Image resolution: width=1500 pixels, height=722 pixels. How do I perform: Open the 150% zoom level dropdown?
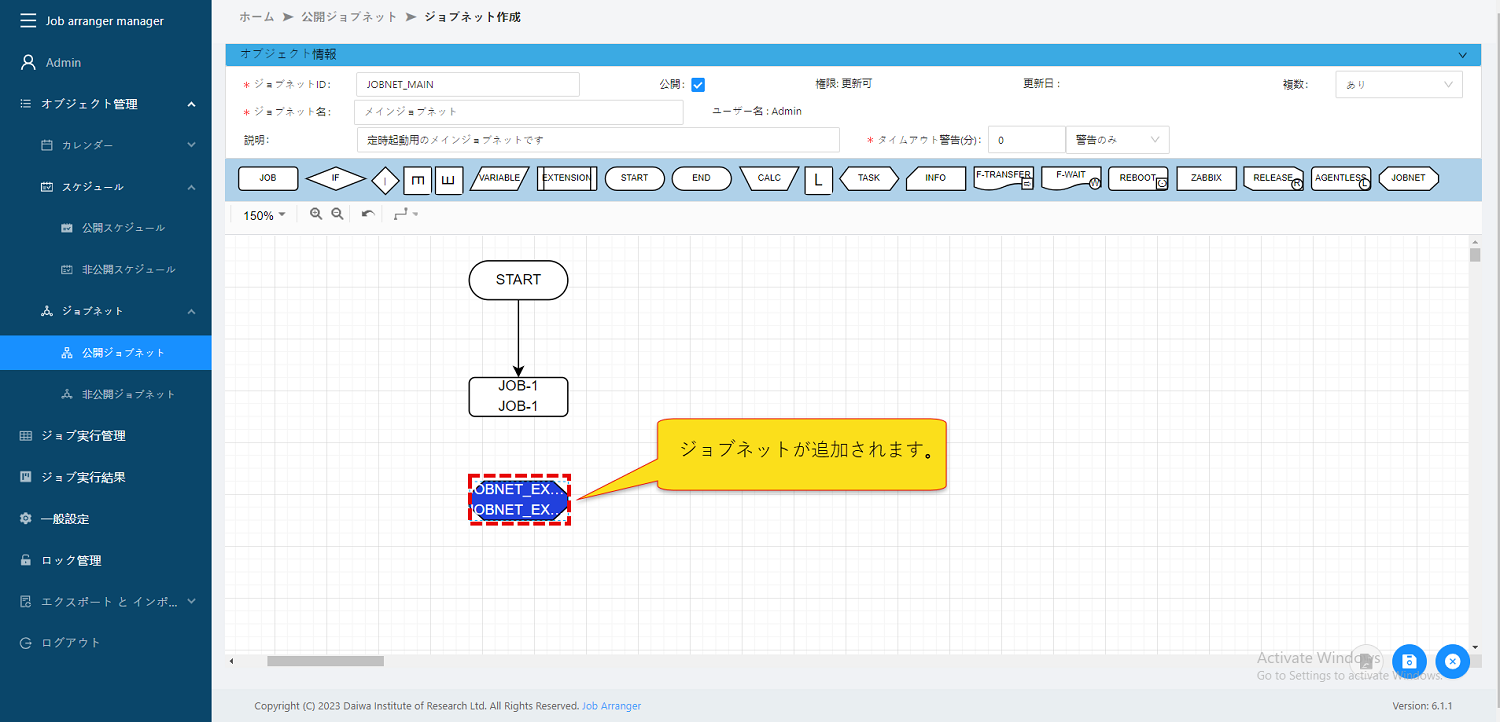[x=265, y=215]
